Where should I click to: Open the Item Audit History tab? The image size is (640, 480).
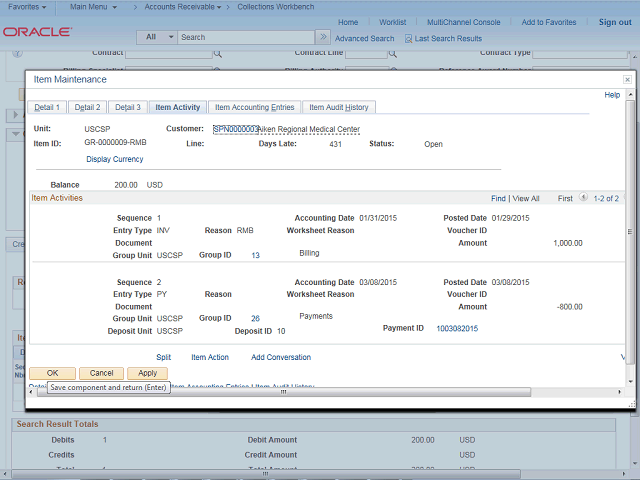pos(338,107)
